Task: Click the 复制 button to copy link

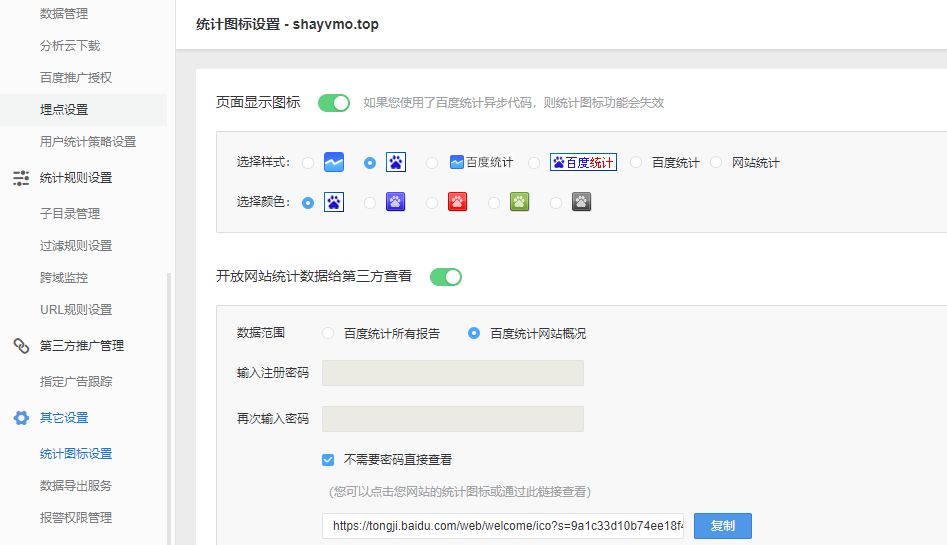Action: tap(722, 526)
